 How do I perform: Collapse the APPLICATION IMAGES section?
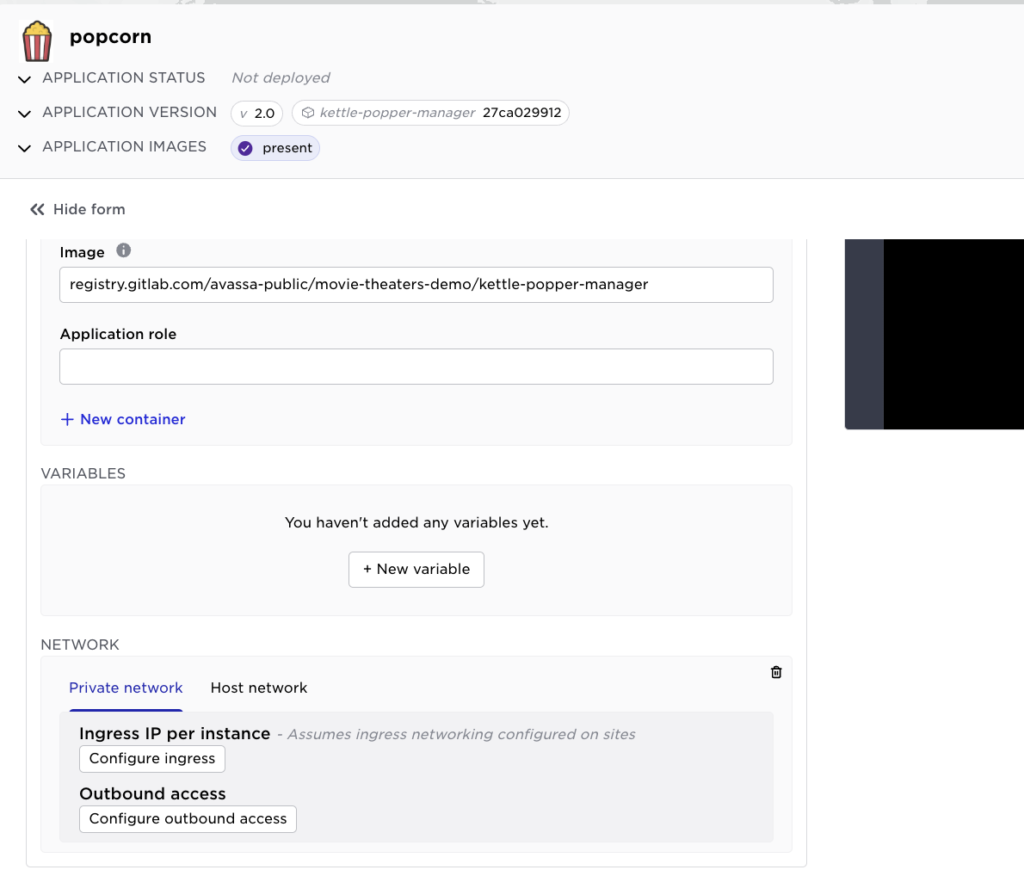[24, 147]
